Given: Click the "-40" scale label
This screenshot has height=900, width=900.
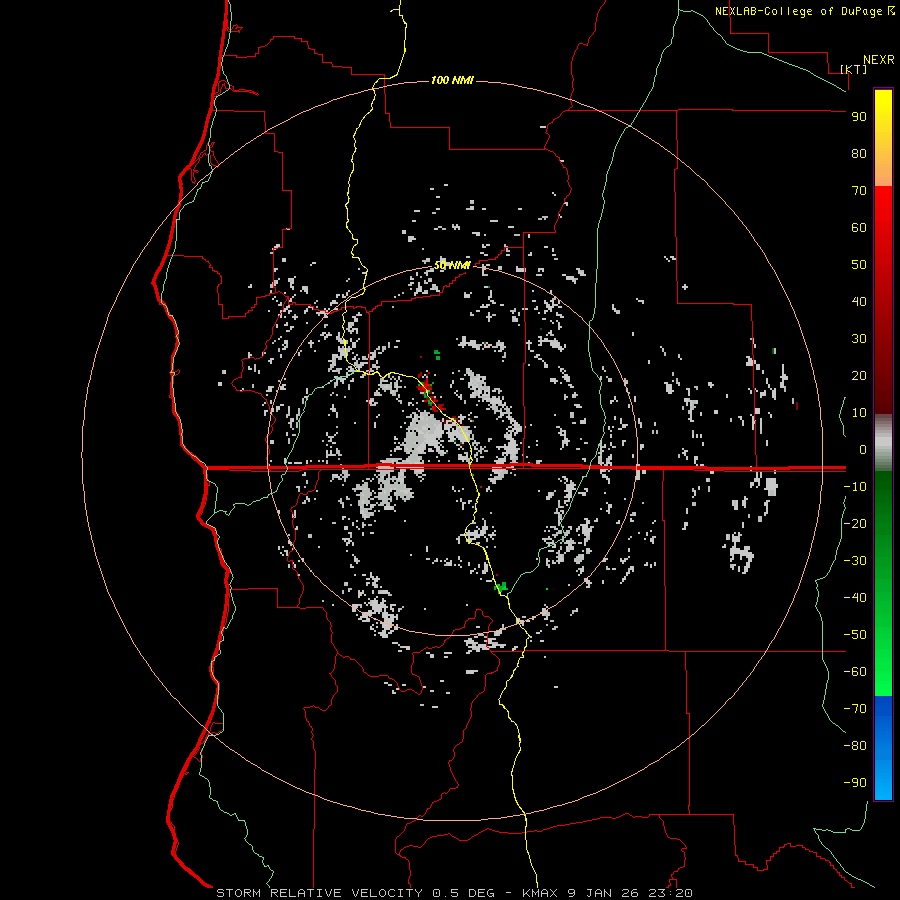Looking at the screenshot, I should [x=855, y=598].
